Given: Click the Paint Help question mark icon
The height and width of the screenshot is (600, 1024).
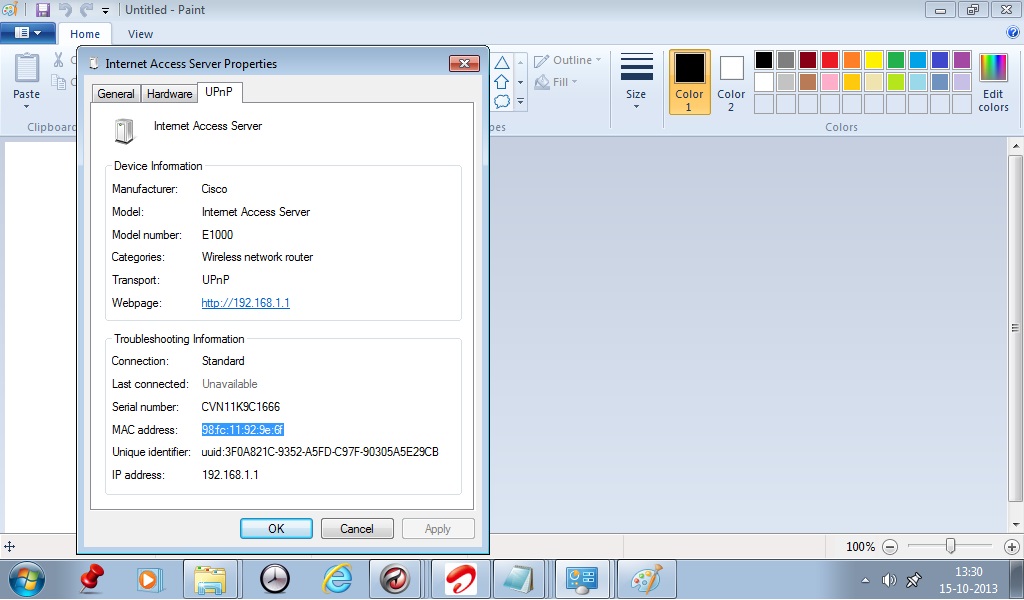Looking at the screenshot, I should (x=1014, y=32).
